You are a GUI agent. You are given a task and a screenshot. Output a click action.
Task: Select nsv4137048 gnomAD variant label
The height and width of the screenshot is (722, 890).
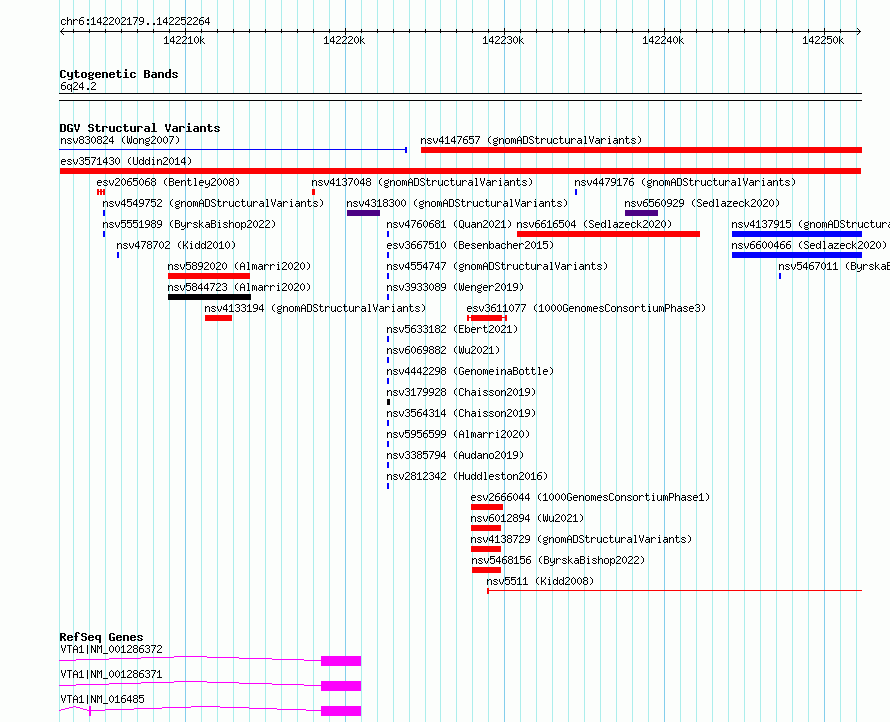click(x=422, y=182)
